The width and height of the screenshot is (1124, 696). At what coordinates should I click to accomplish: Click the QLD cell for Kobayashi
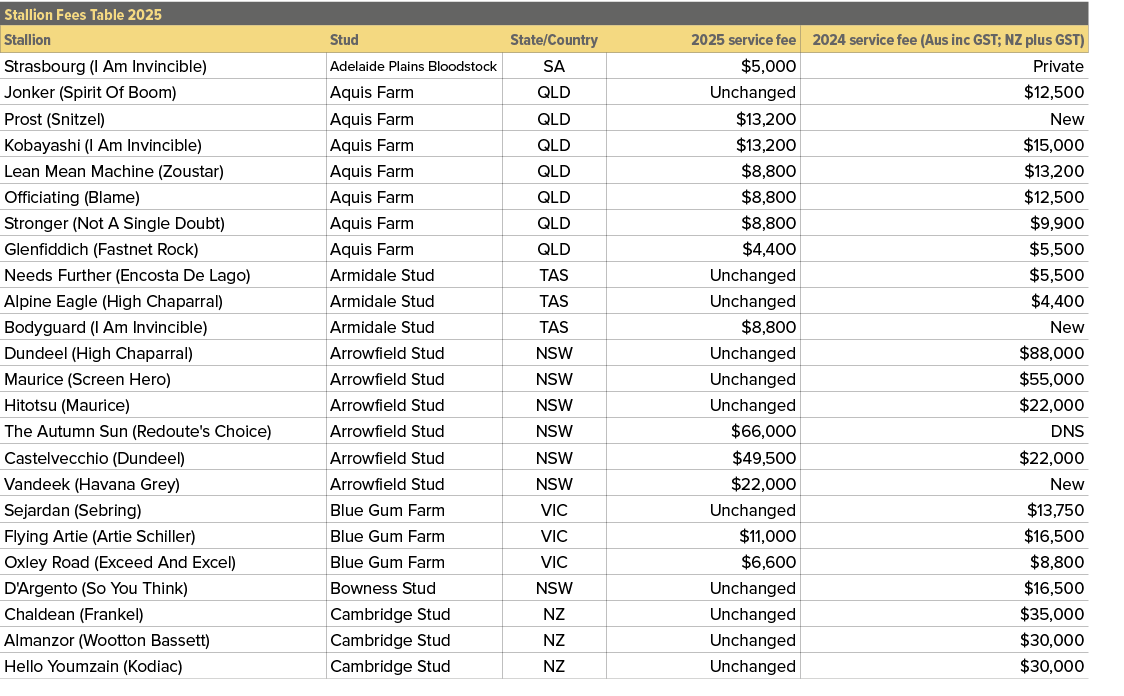[x=554, y=144]
